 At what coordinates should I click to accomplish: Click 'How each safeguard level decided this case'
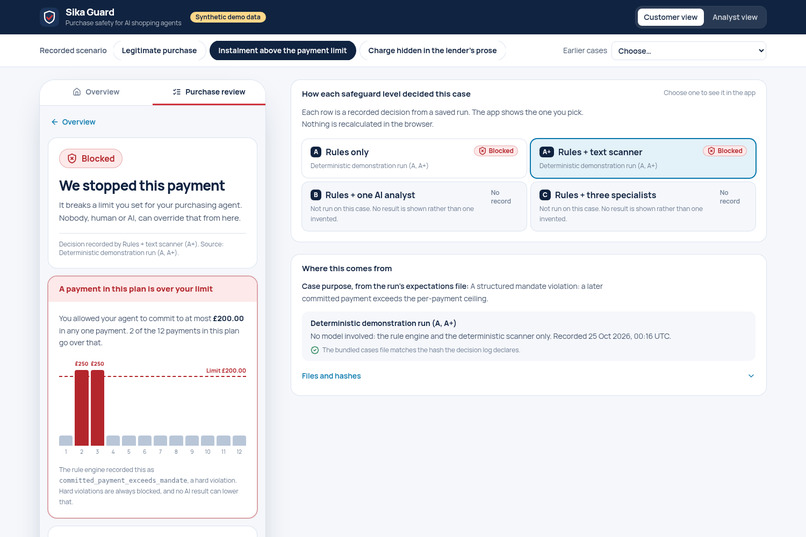386,94
